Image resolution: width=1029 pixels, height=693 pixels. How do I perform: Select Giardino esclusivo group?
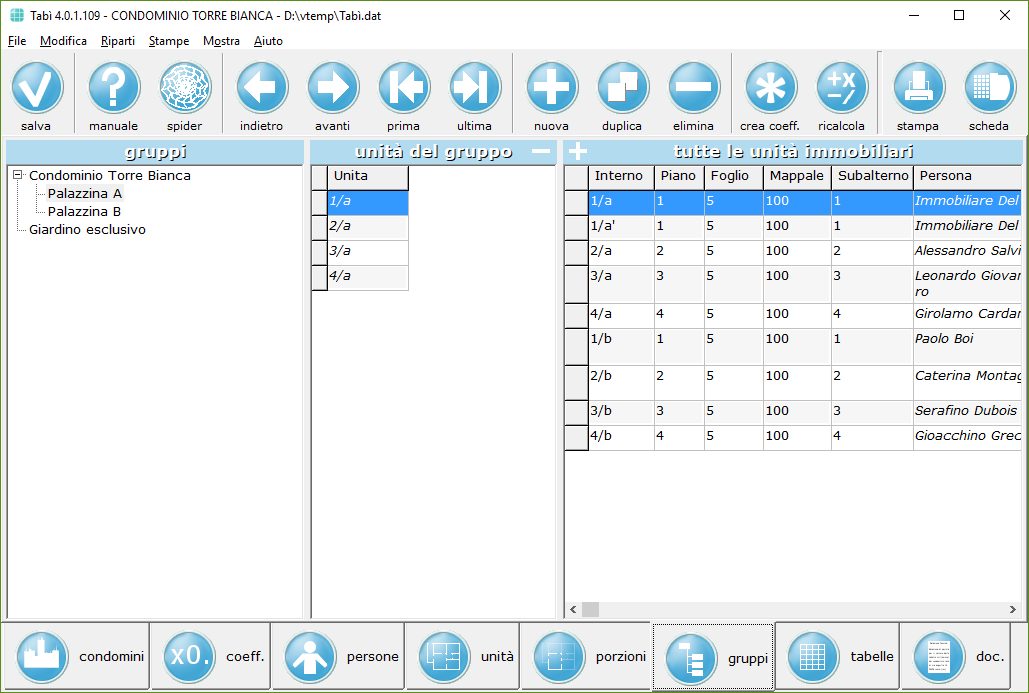point(87,229)
